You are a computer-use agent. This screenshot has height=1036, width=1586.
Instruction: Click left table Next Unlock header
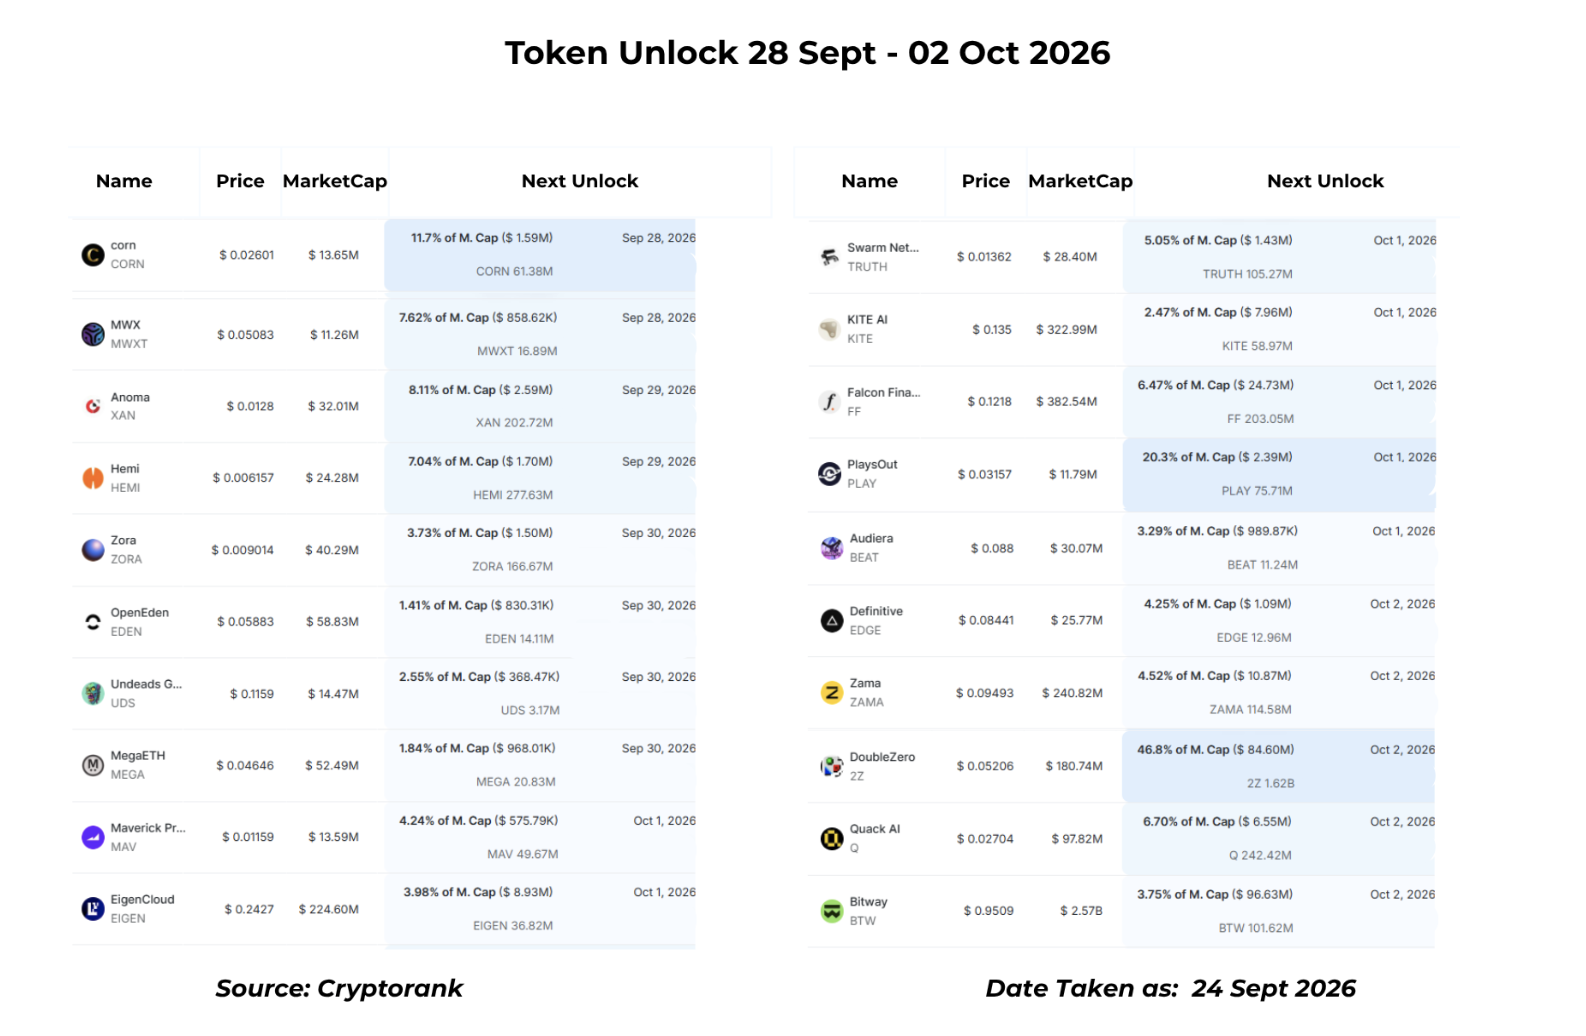click(x=580, y=181)
